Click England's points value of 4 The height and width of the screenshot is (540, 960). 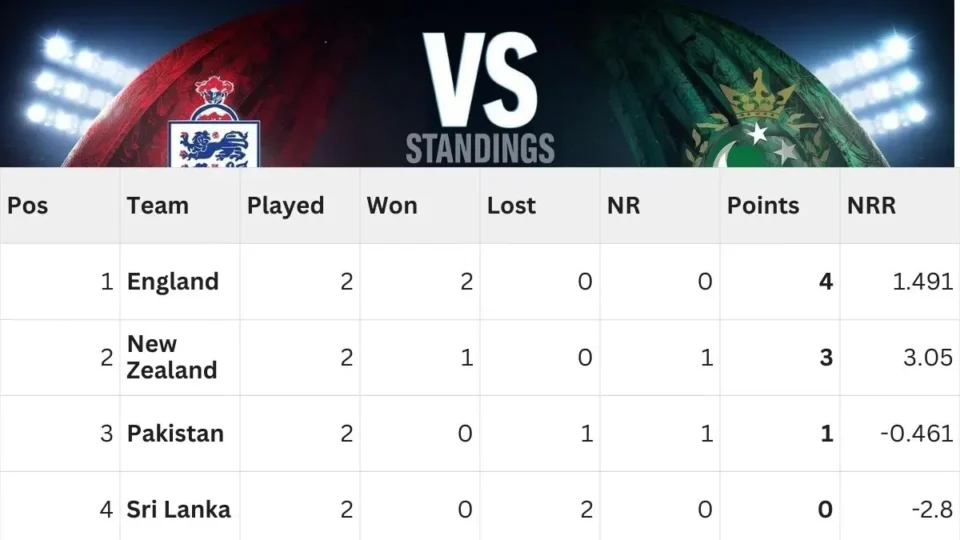coord(825,282)
